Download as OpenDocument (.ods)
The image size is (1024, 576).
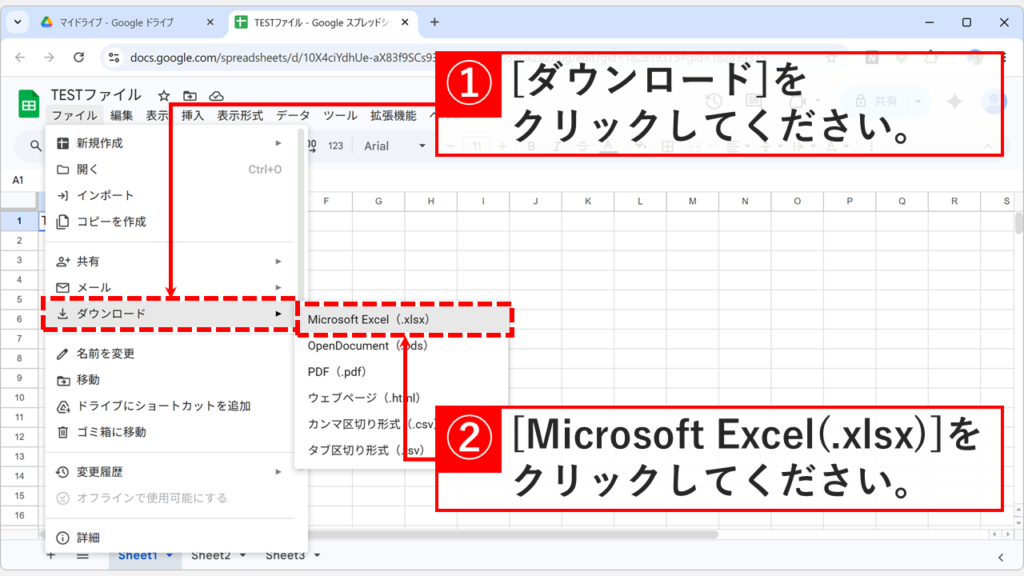402,345
